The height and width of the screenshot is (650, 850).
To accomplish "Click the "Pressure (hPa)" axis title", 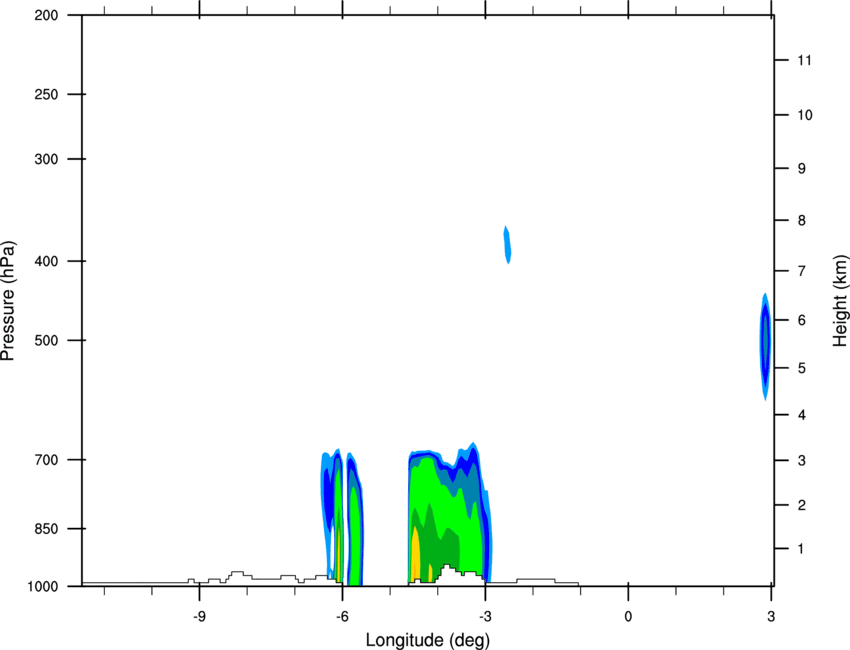I will pos(8,300).
